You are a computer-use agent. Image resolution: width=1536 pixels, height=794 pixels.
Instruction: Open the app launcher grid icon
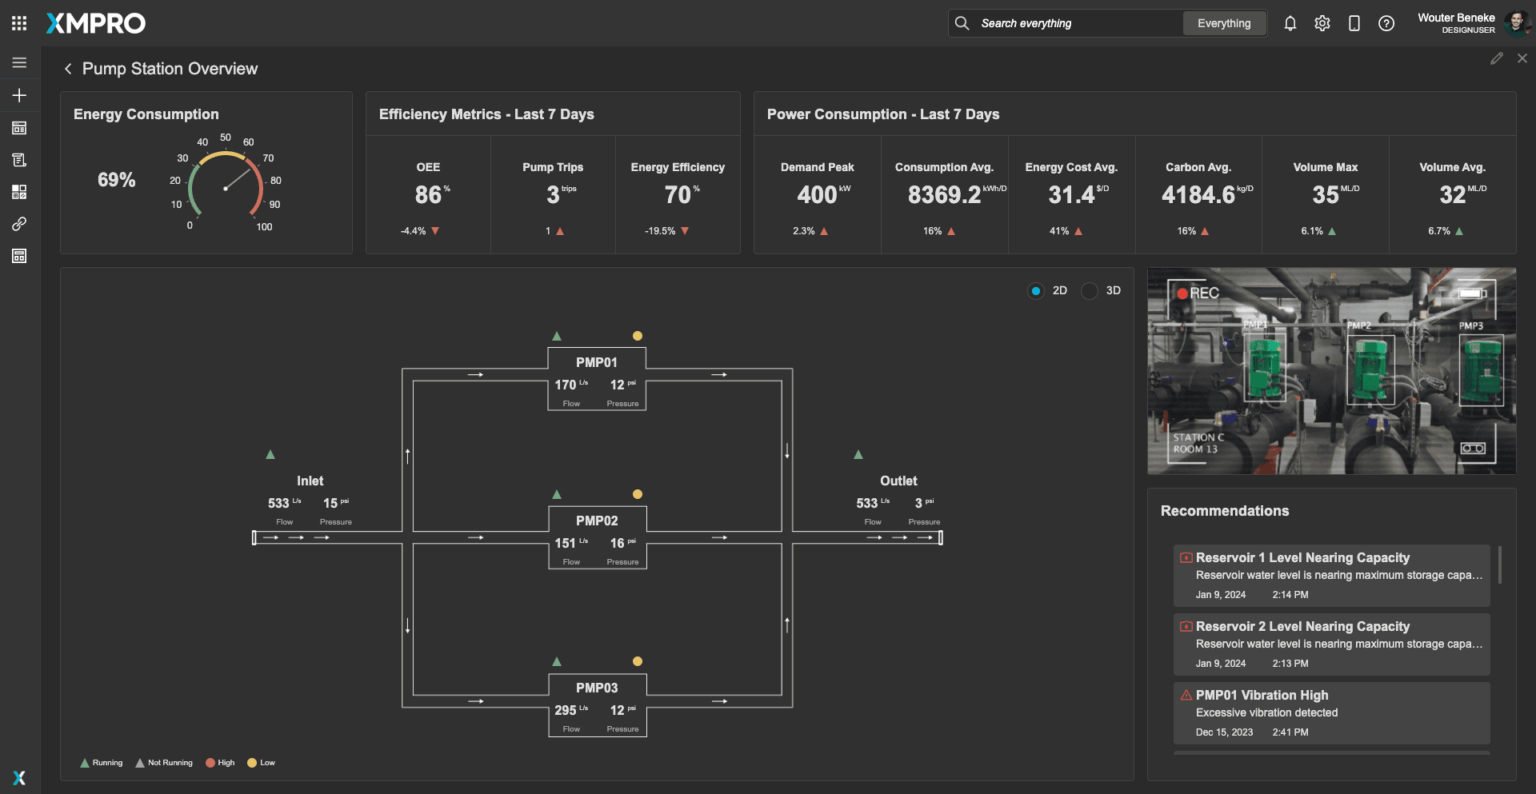tap(19, 23)
